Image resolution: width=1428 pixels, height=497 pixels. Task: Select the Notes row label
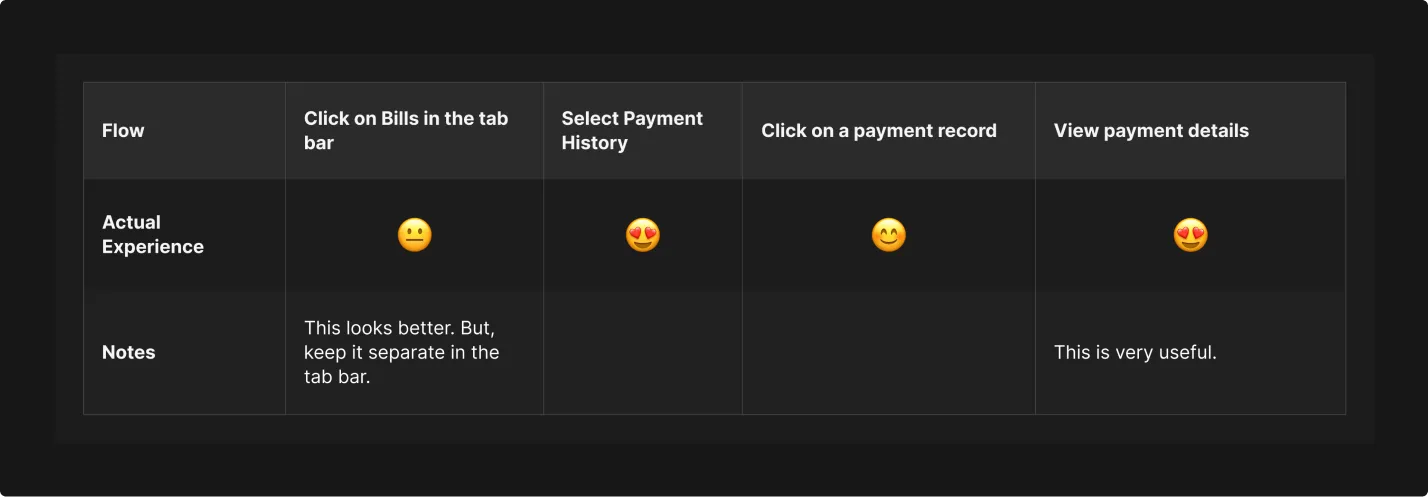(x=129, y=353)
